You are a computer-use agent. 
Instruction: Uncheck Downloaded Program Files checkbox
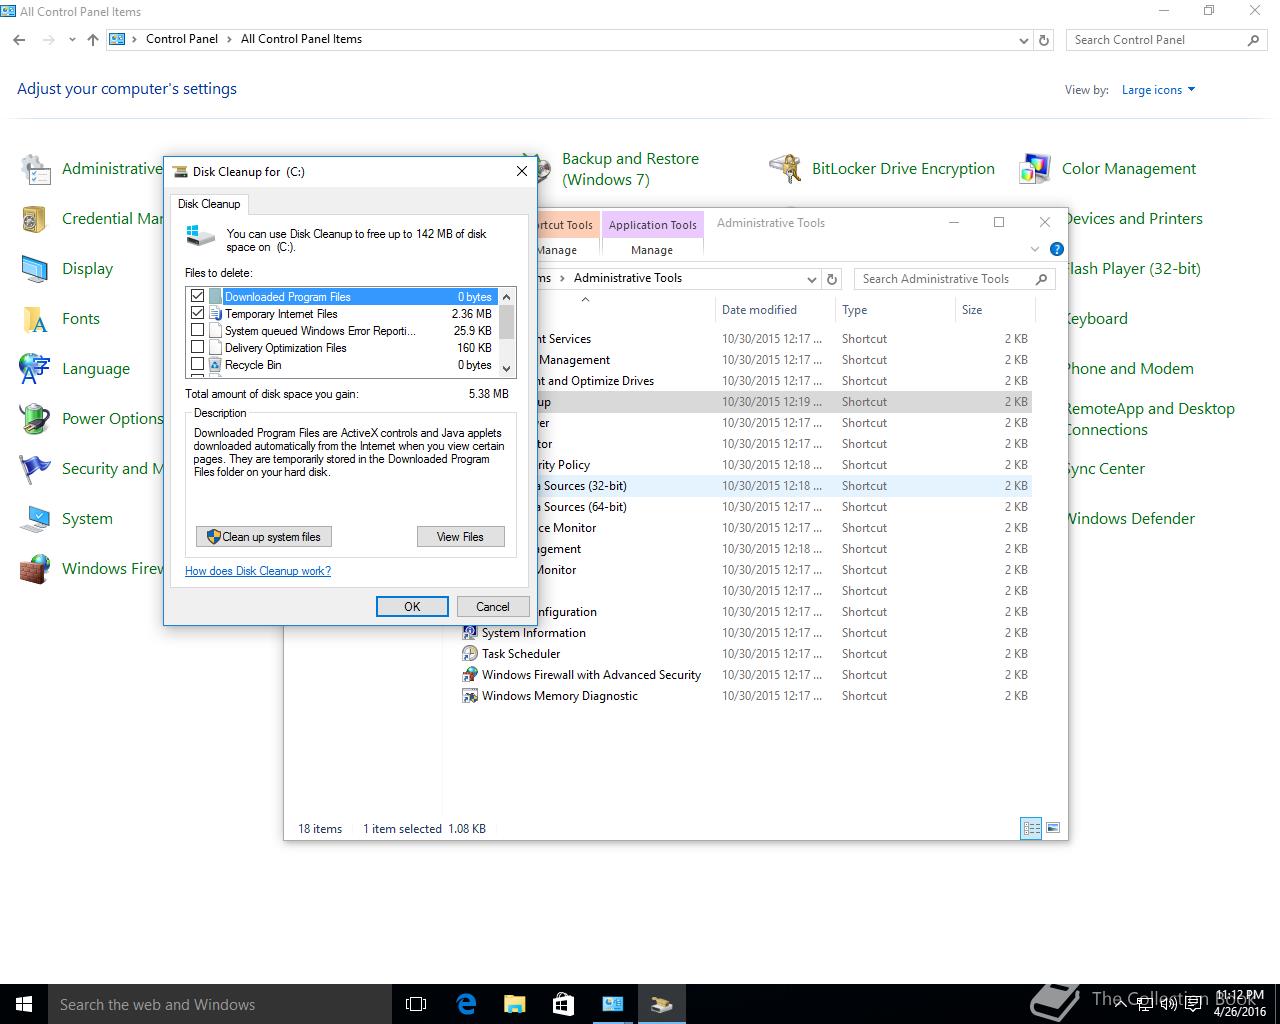point(197,296)
